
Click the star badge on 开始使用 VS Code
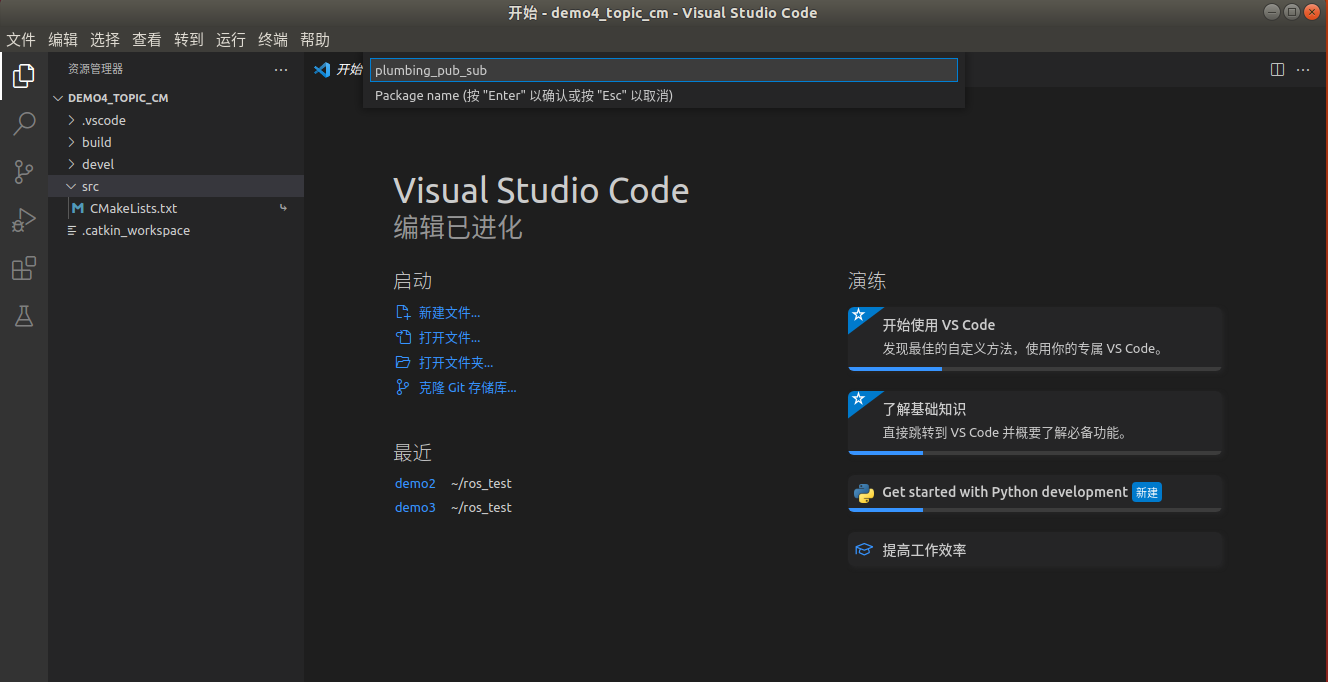coord(858,315)
